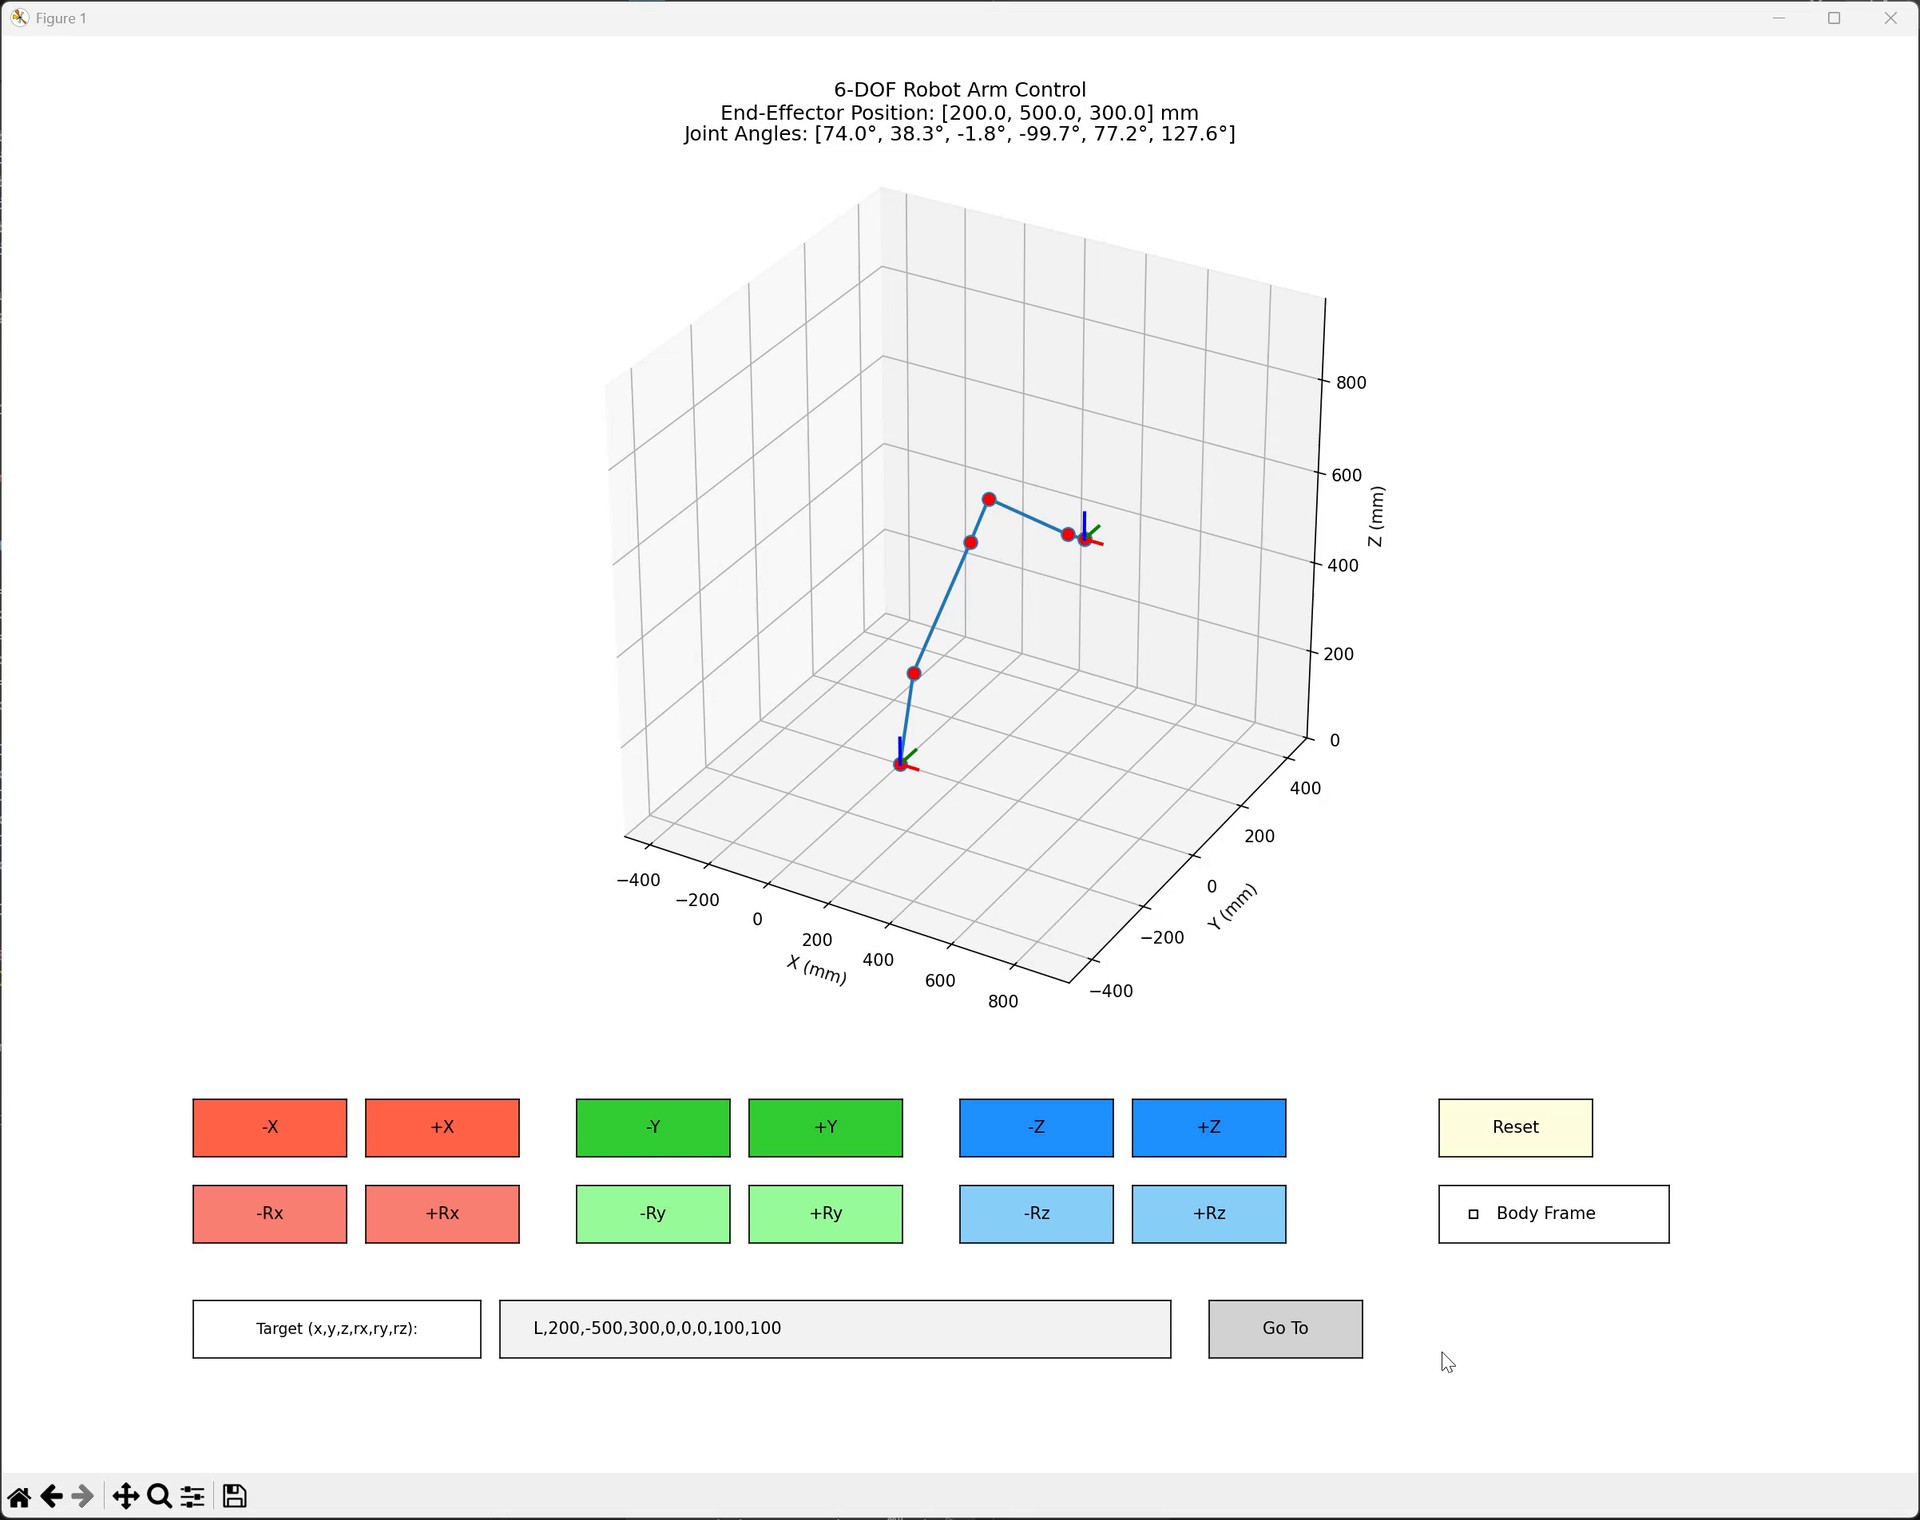Image resolution: width=1920 pixels, height=1520 pixels.
Task: Activate the Zoom to rectangle tool
Action: tap(159, 1496)
